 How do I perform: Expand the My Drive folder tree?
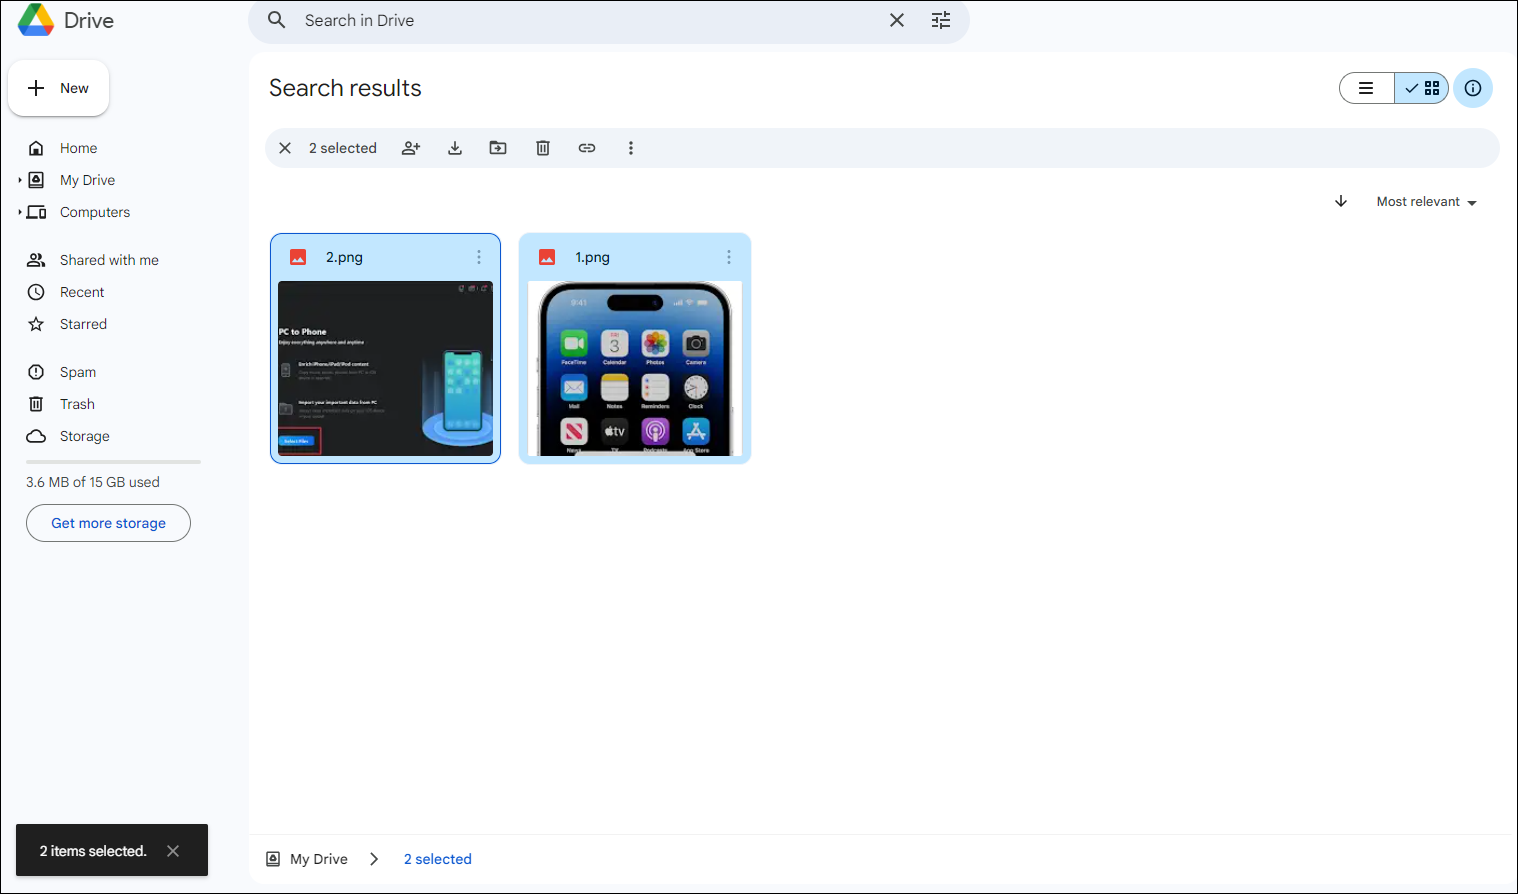20,180
